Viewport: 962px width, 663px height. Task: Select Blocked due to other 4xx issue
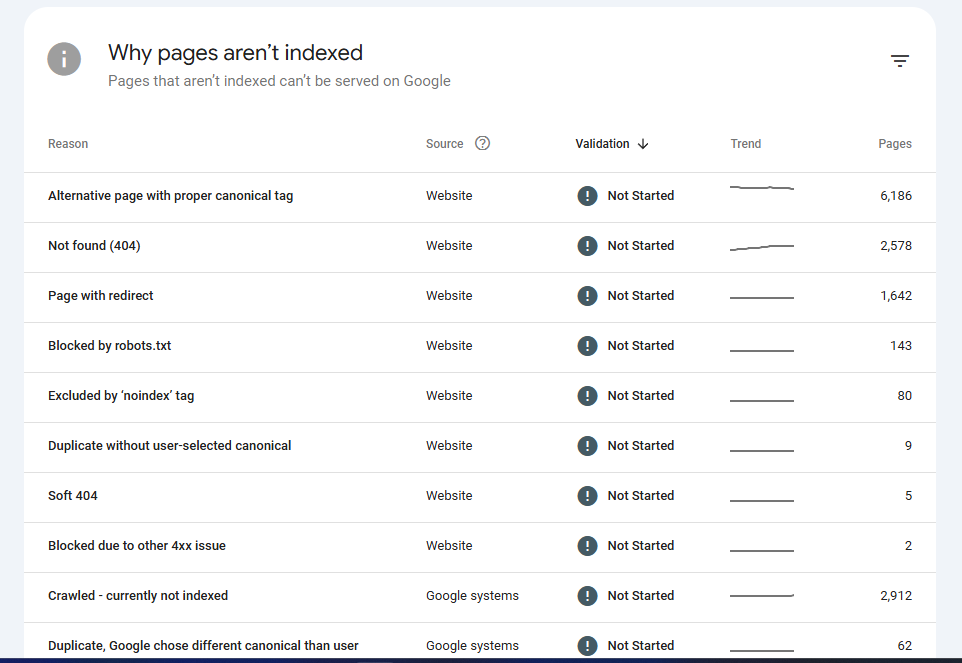(x=480, y=545)
